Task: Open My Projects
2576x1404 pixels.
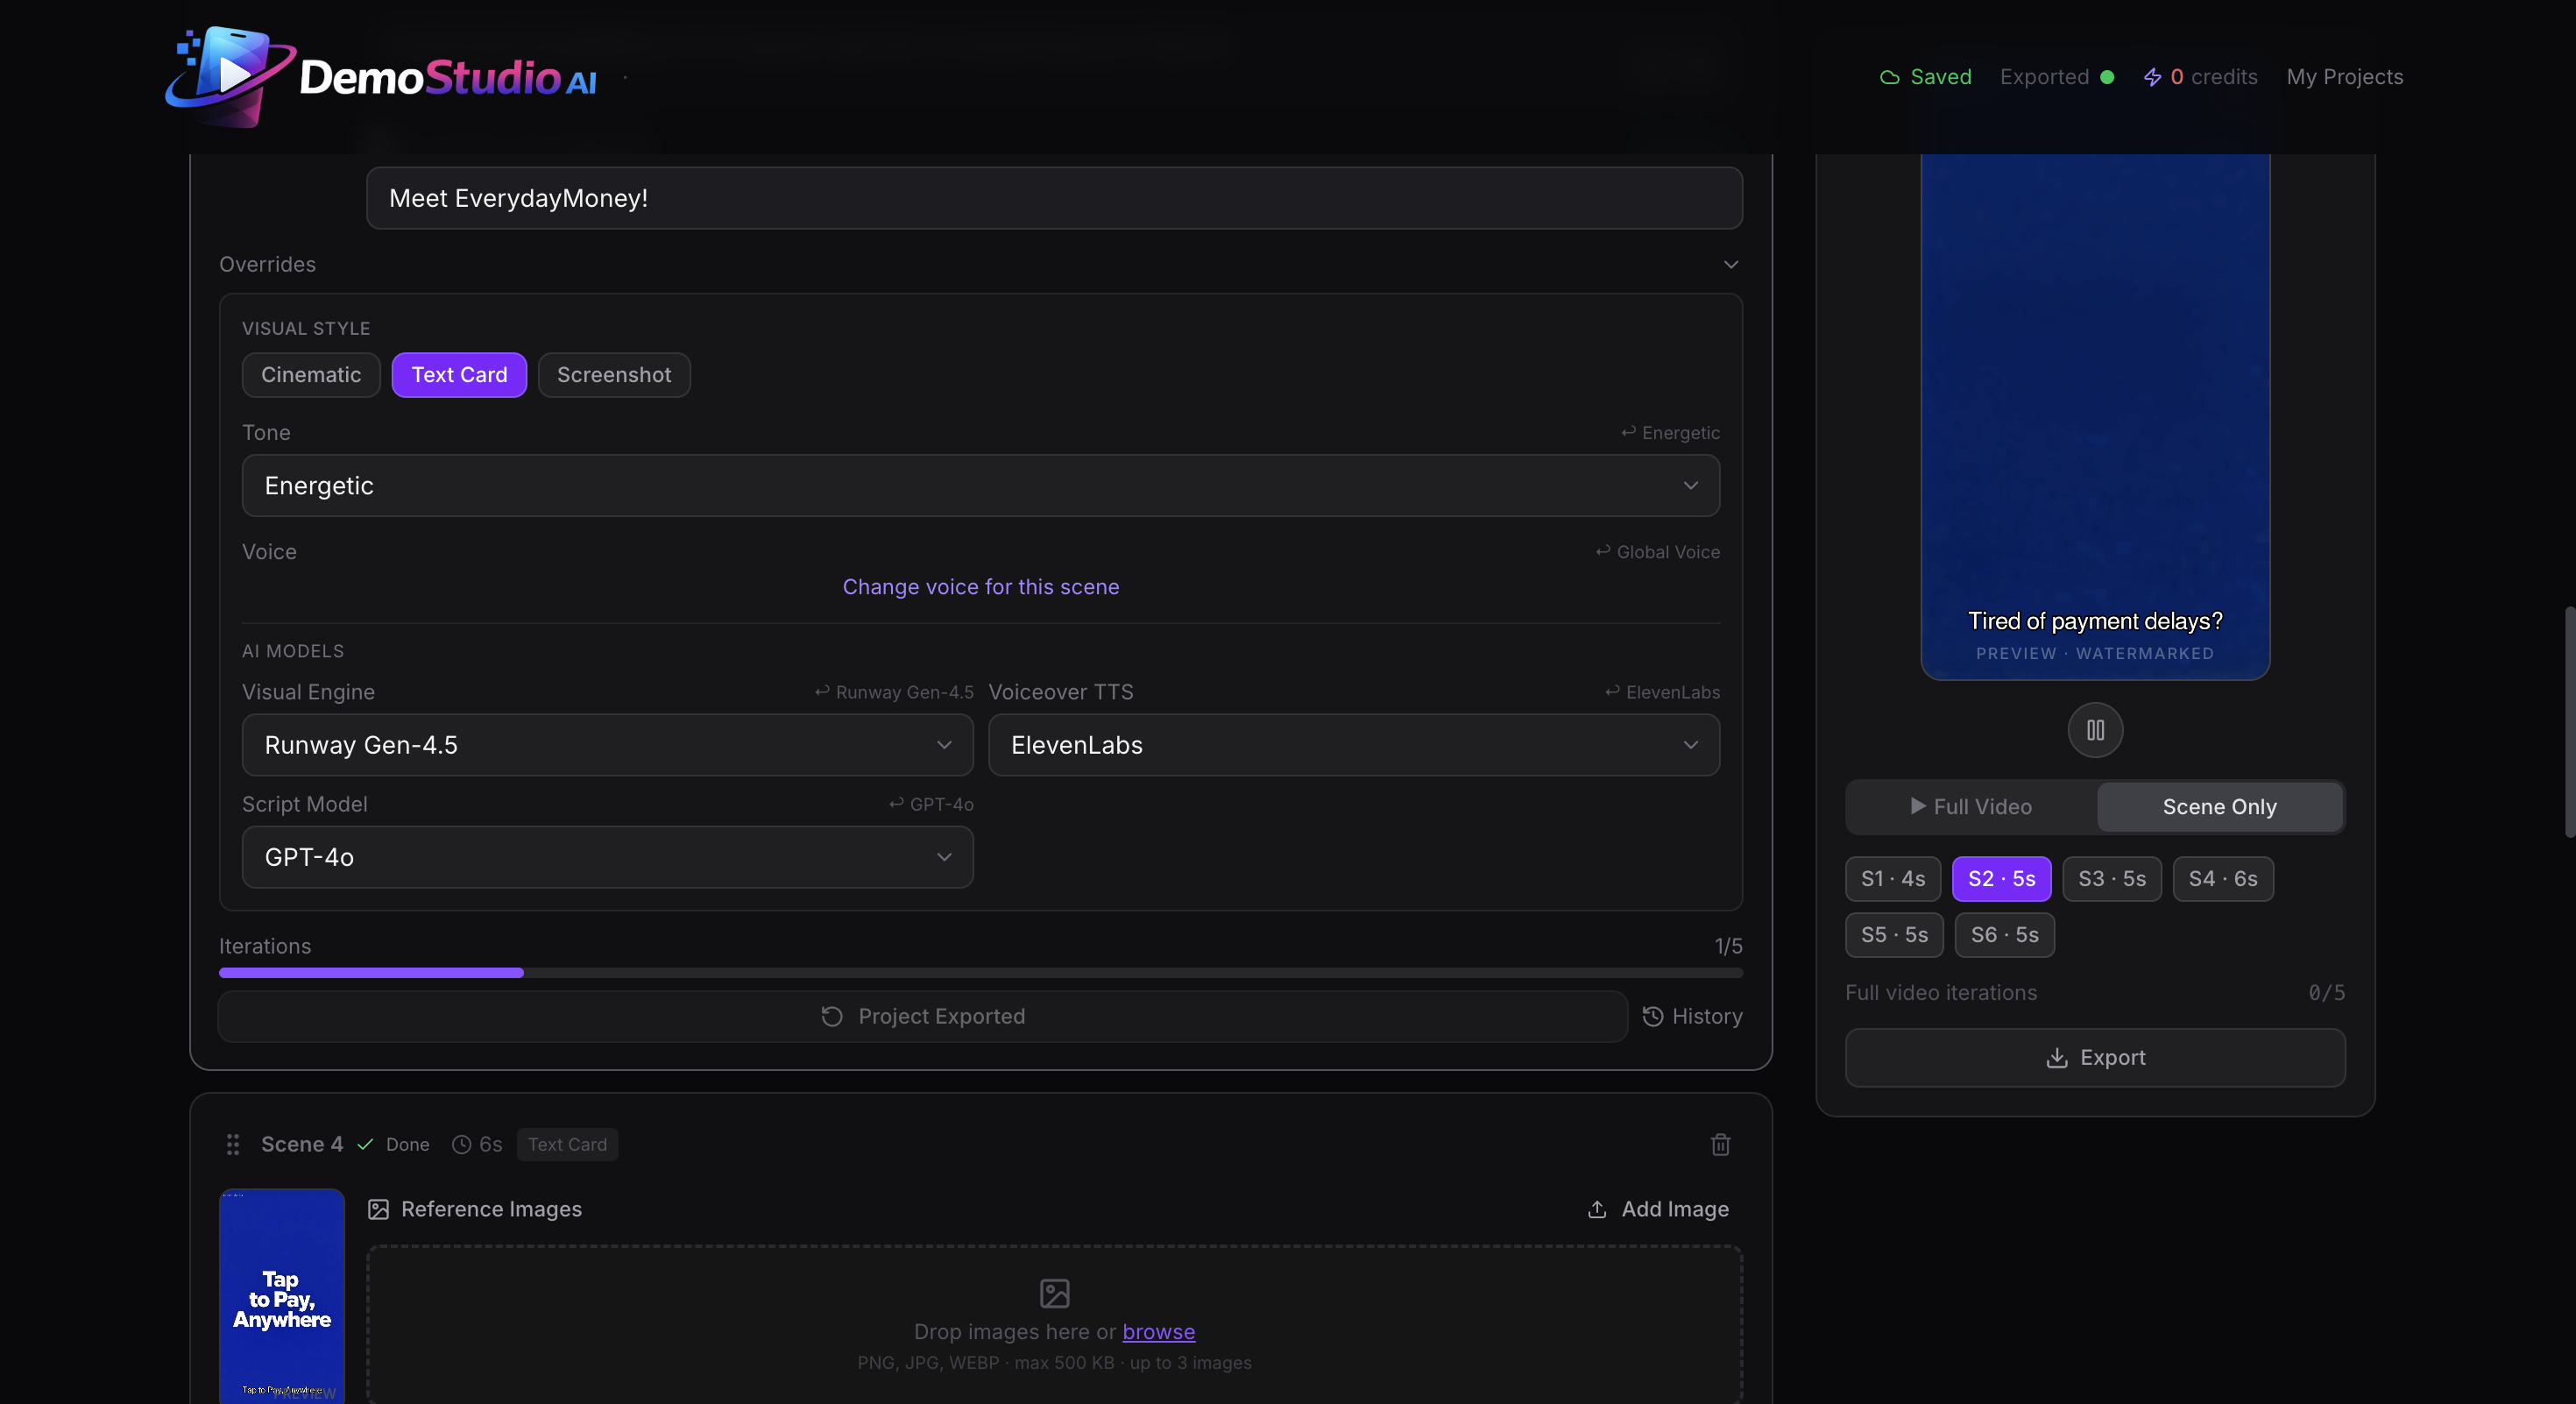Action: click(2345, 76)
